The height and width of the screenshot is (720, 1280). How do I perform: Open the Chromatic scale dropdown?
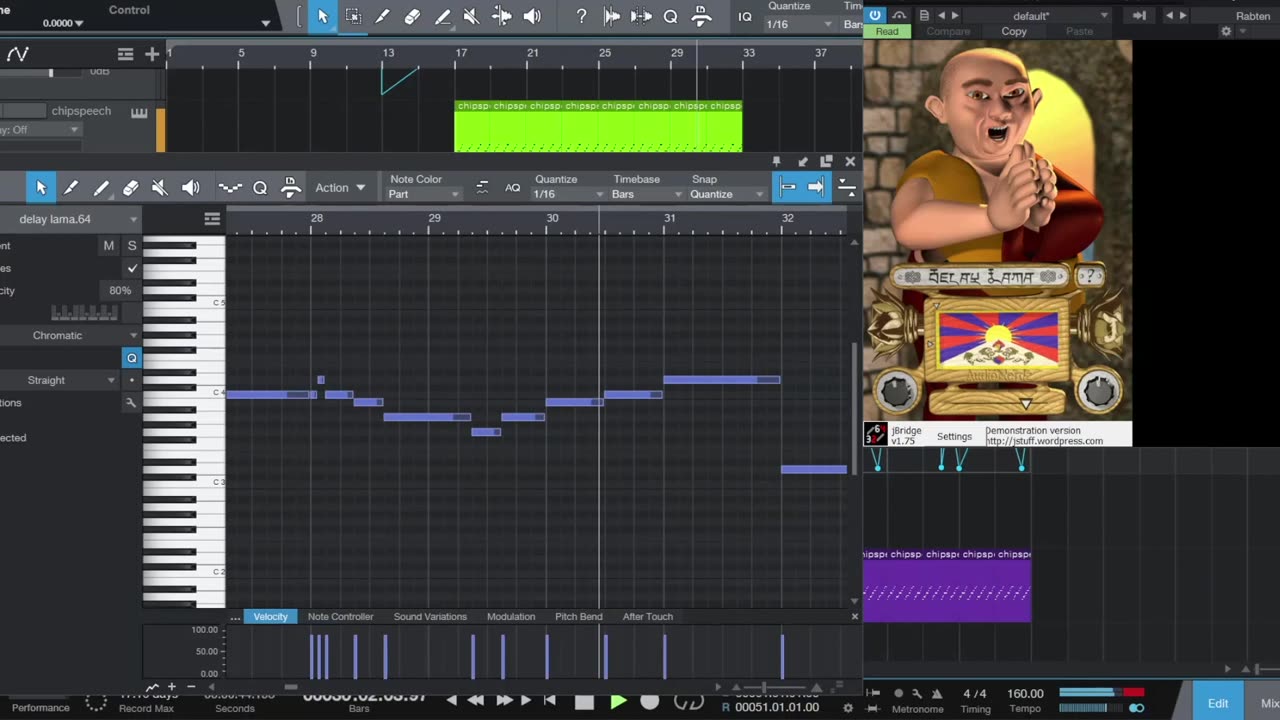pos(70,335)
